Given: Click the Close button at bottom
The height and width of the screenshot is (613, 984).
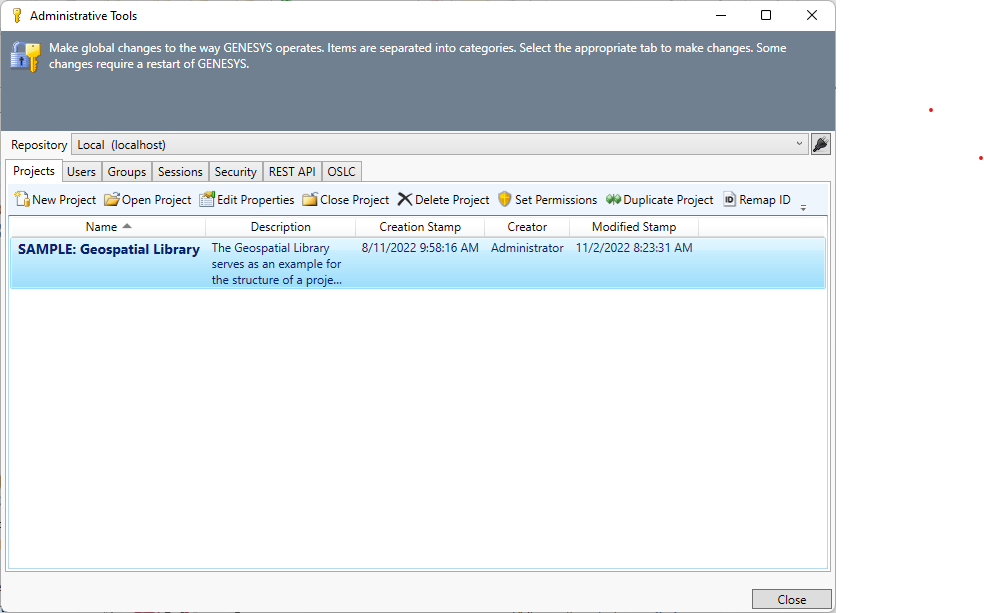Looking at the screenshot, I should 791,599.
